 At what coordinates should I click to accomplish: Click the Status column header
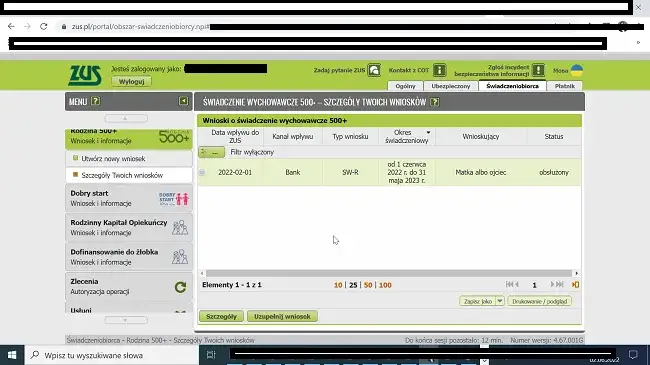pos(554,136)
